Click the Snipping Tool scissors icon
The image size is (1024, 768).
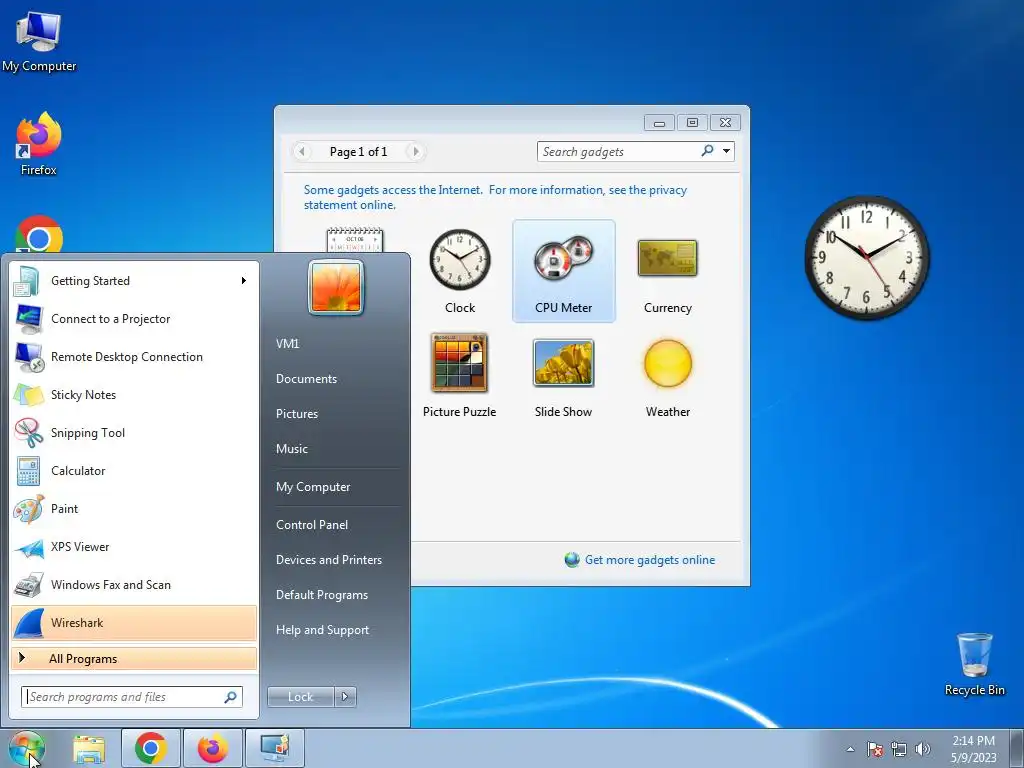pyautogui.click(x=29, y=433)
